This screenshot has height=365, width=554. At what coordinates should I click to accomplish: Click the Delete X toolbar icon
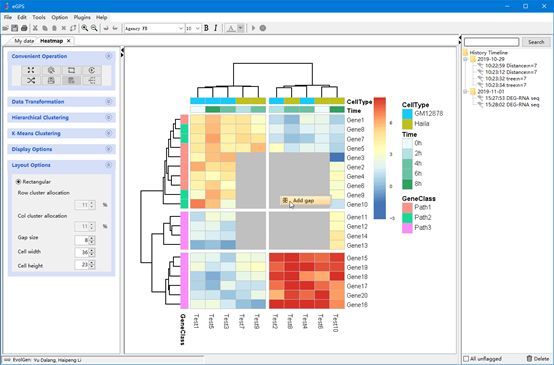[64, 28]
